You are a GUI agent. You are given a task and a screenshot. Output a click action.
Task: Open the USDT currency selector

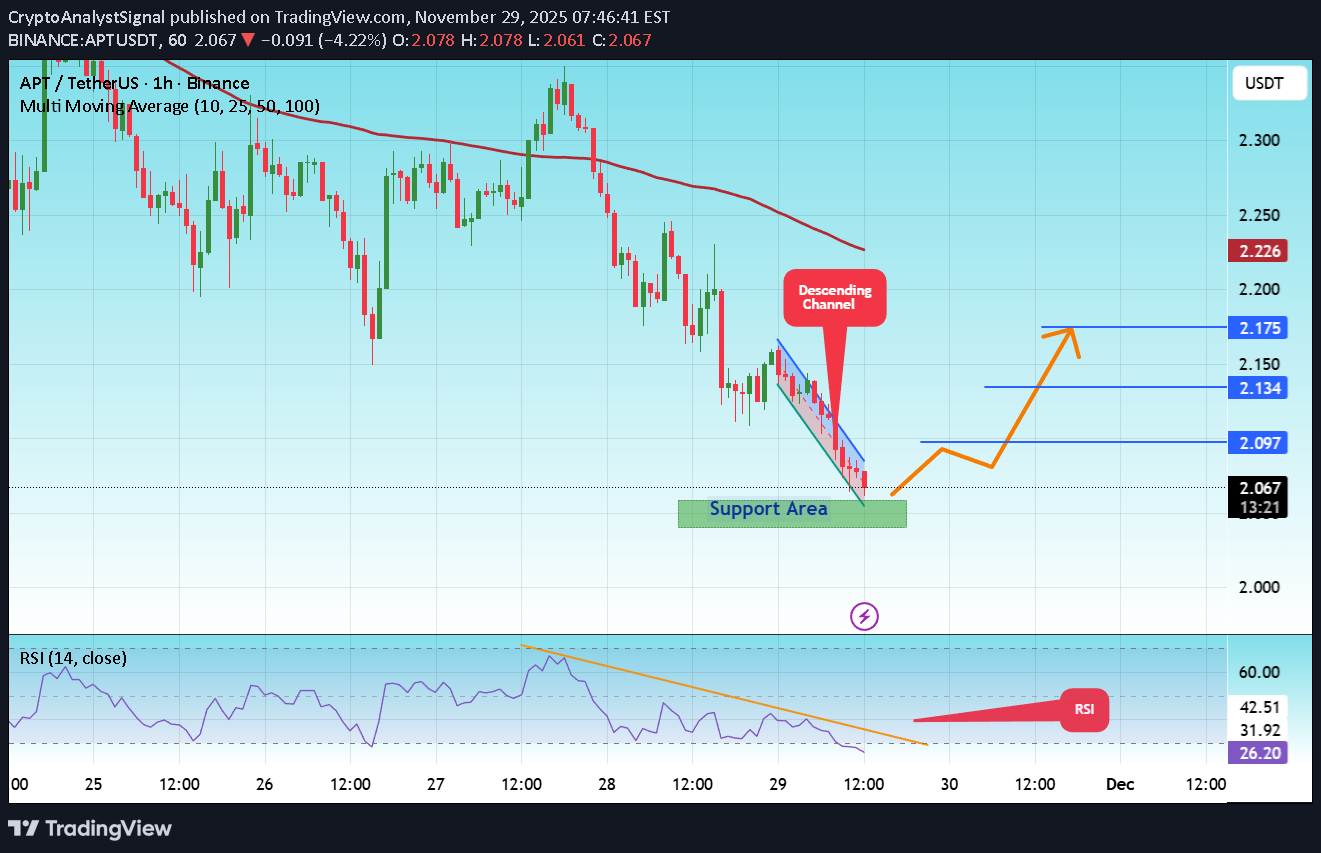tap(1268, 83)
